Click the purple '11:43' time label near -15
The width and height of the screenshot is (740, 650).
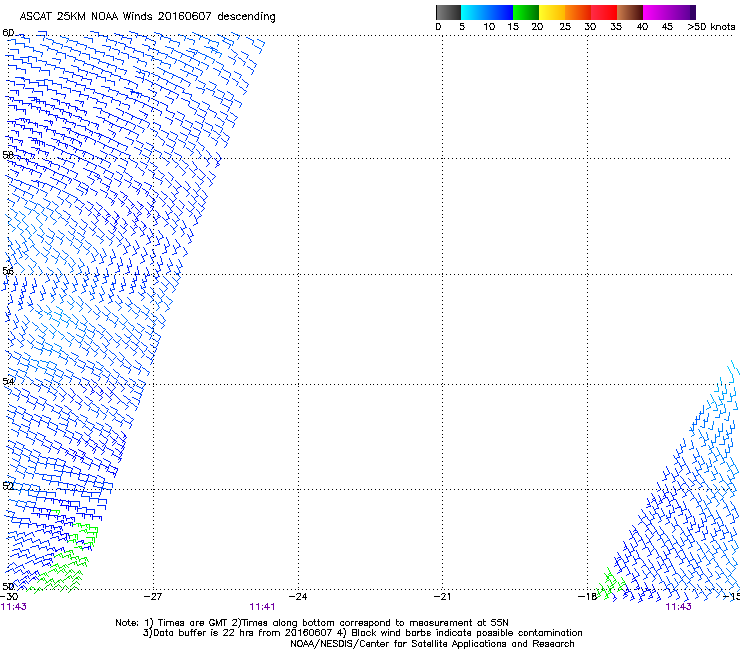click(x=678, y=607)
